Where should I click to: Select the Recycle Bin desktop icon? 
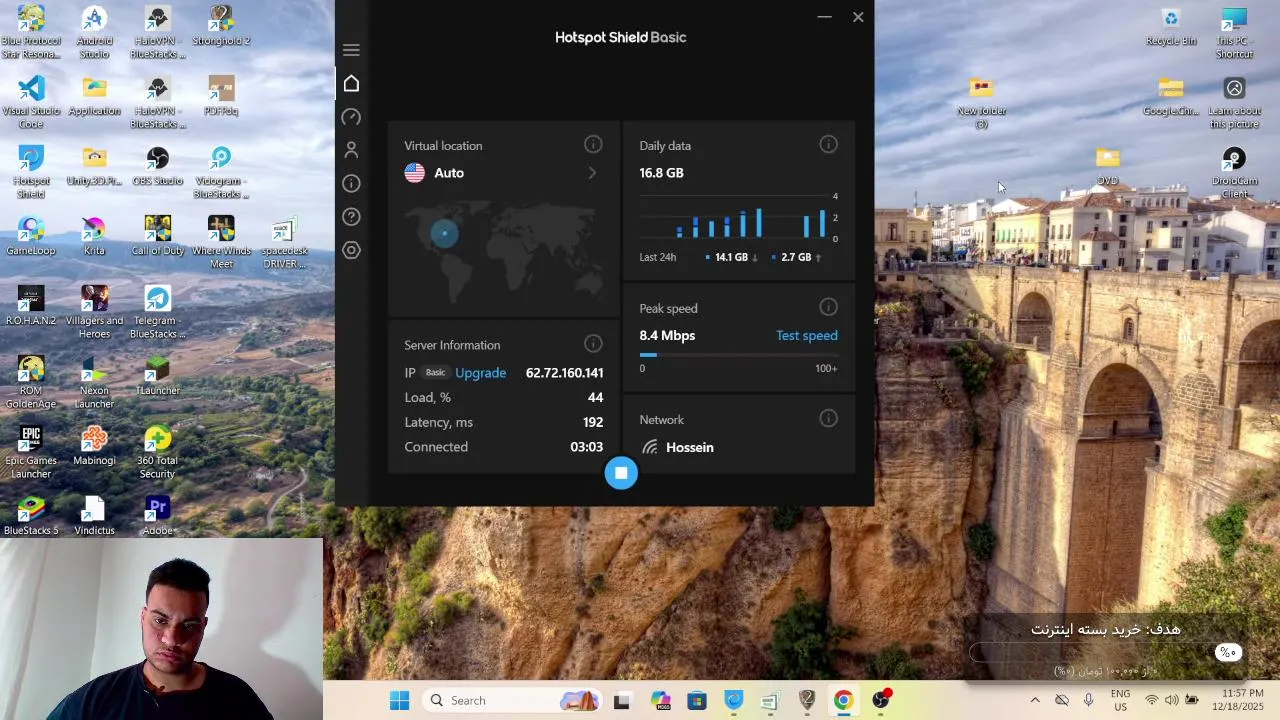(1171, 27)
